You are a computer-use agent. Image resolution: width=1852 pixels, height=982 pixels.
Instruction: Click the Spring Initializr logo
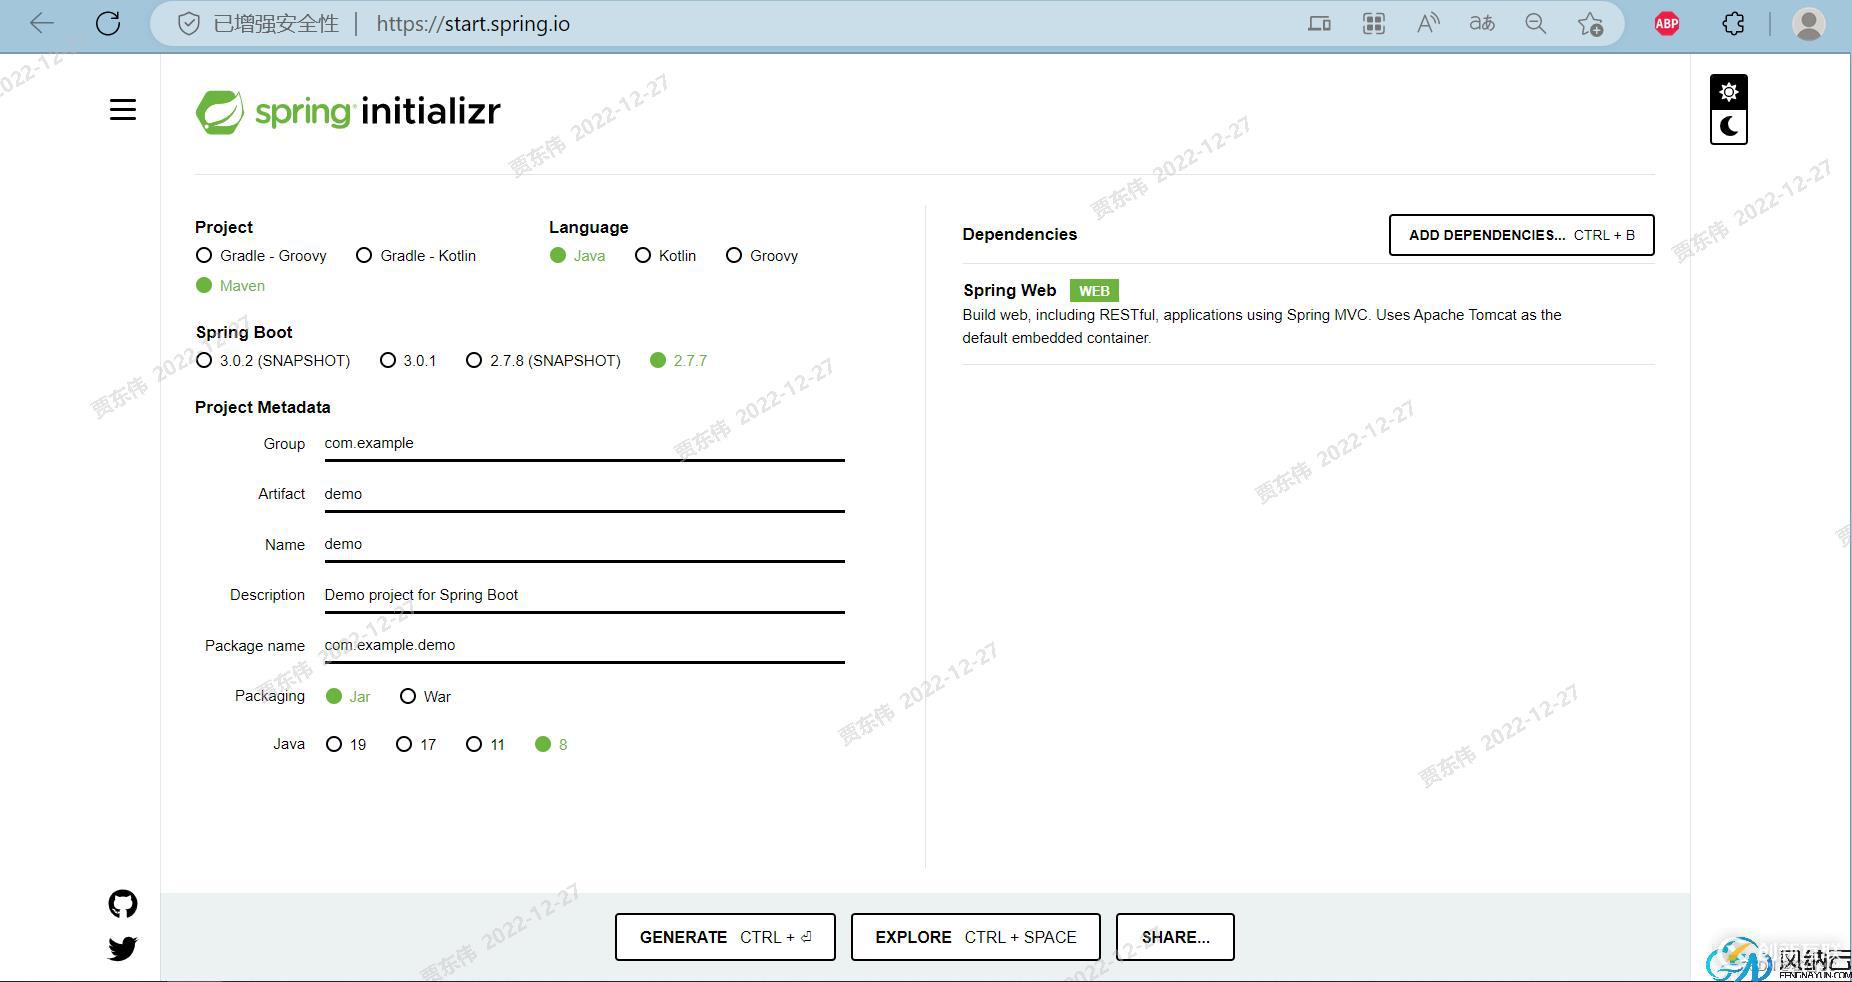pyautogui.click(x=348, y=112)
